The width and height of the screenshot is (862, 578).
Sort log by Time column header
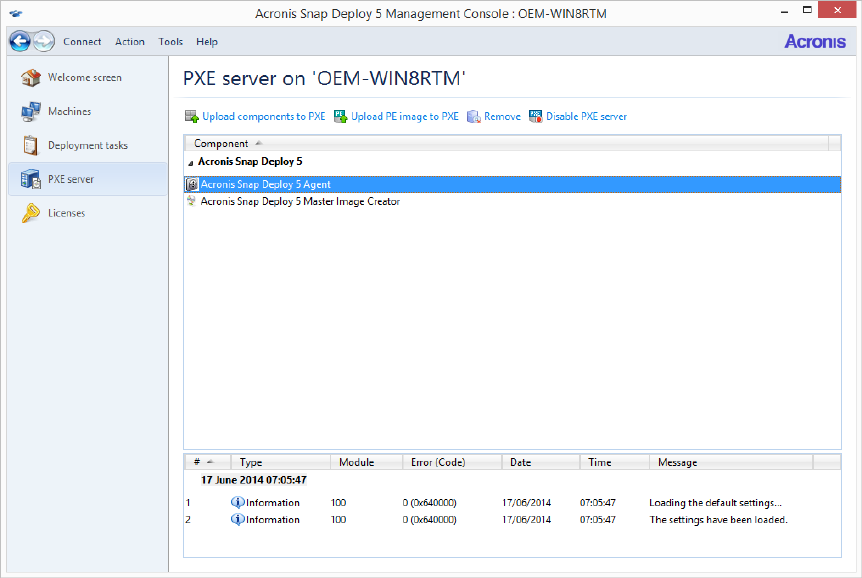click(x=615, y=463)
